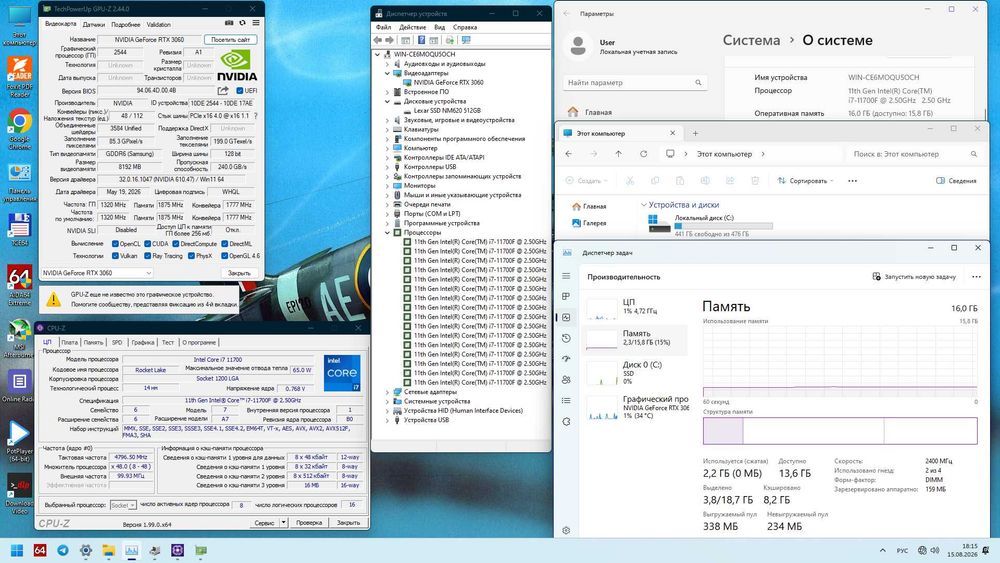Image resolution: width=1000 pixels, height=563 pixels.
Task: Expand Task Manager navigation hamburger menu
Action: [566, 276]
